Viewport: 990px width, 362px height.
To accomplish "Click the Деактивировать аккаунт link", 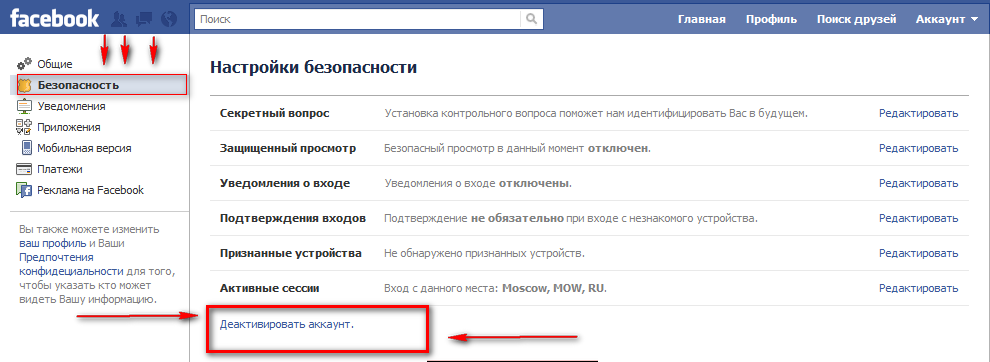I will pyautogui.click(x=287, y=325).
